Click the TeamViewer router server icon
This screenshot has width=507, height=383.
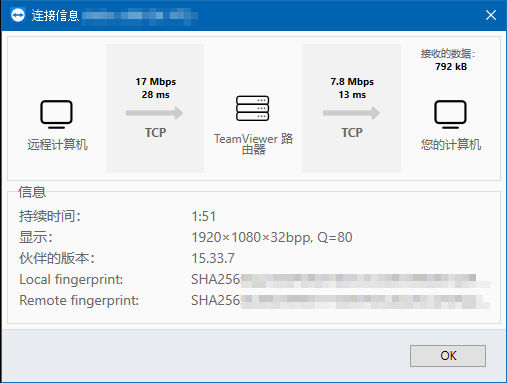252,108
